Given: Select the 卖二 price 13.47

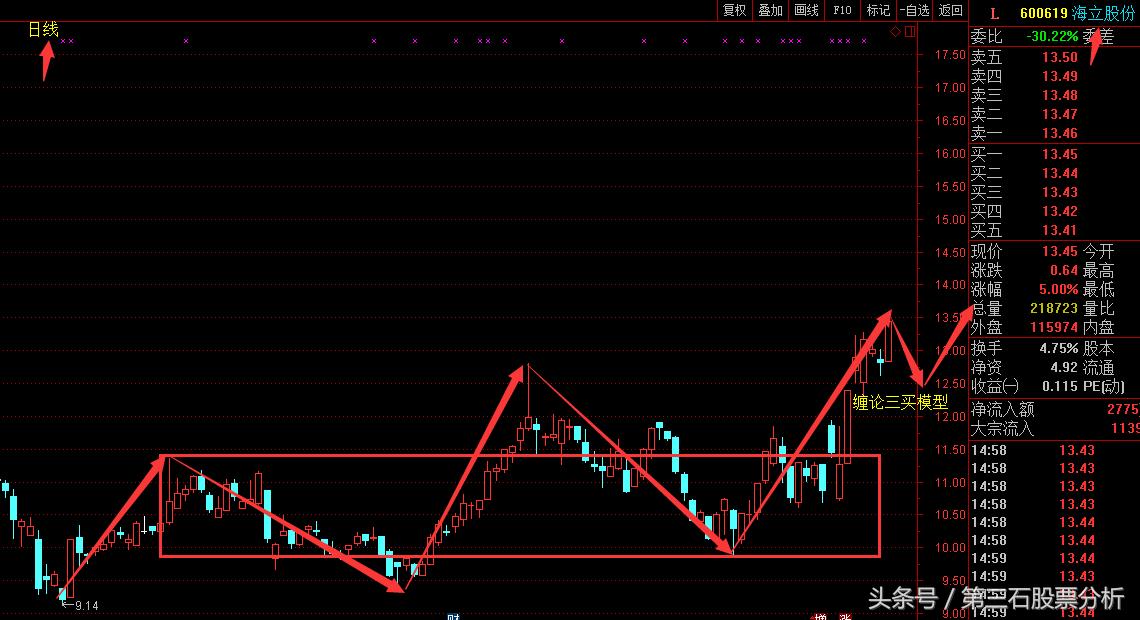Looking at the screenshot, I should (x=1059, y=114).
